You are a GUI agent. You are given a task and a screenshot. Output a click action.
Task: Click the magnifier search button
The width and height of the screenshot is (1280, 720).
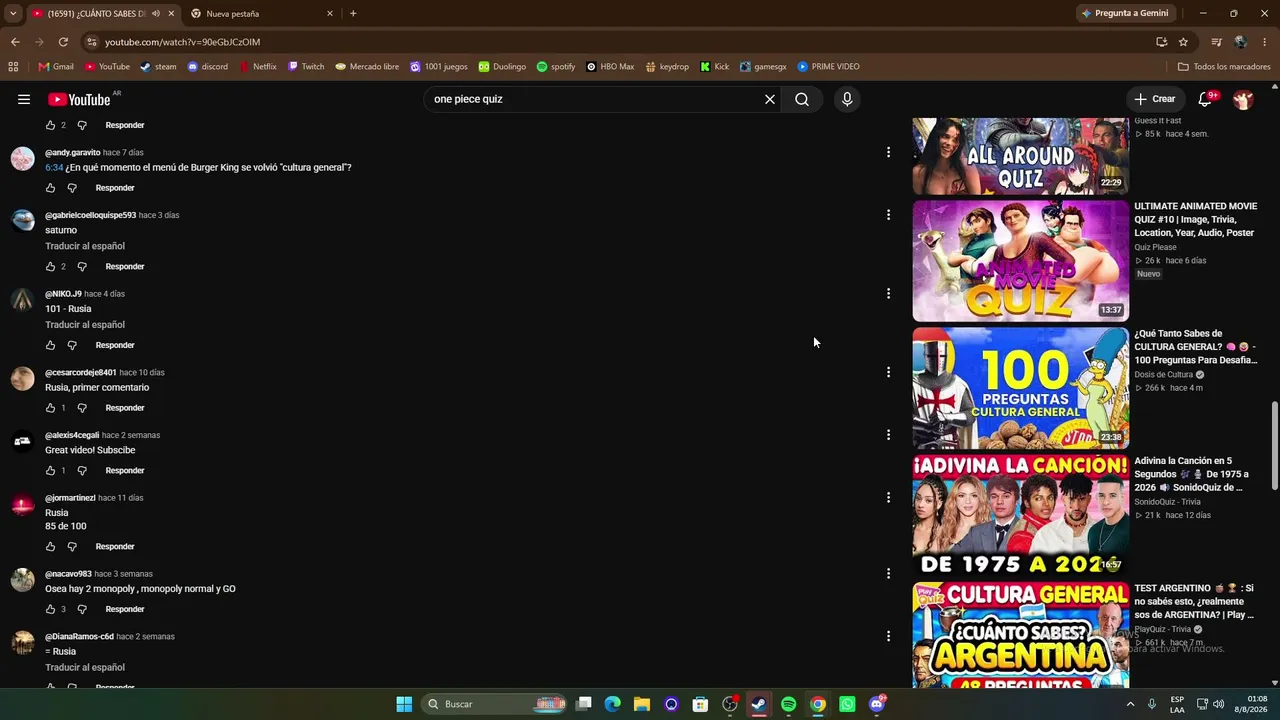[x=802, y=99]
